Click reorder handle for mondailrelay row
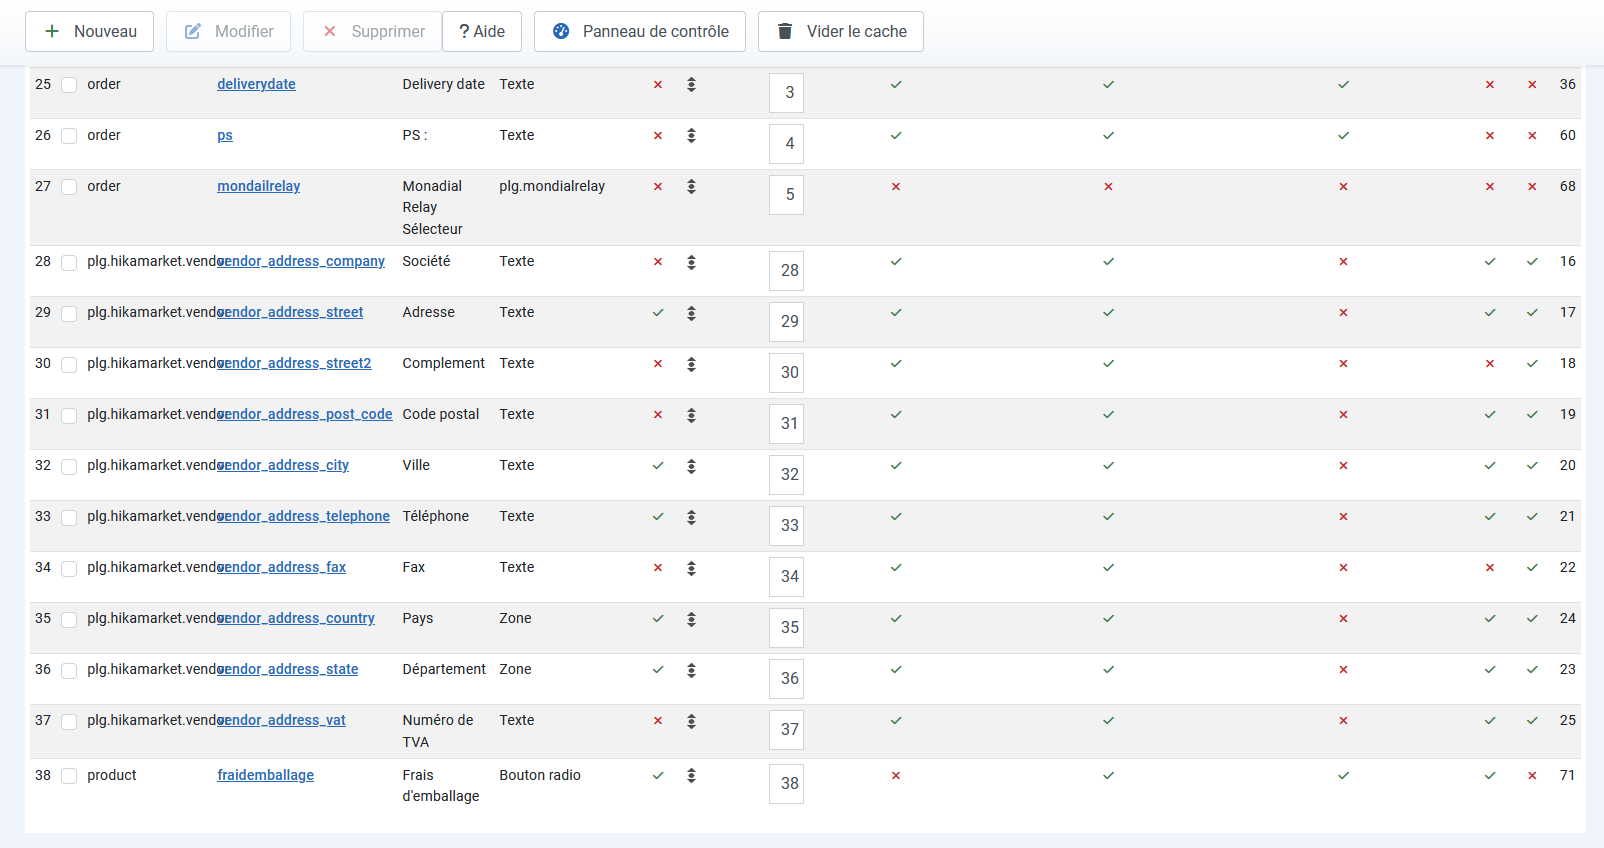 click(x=691, y=187)
